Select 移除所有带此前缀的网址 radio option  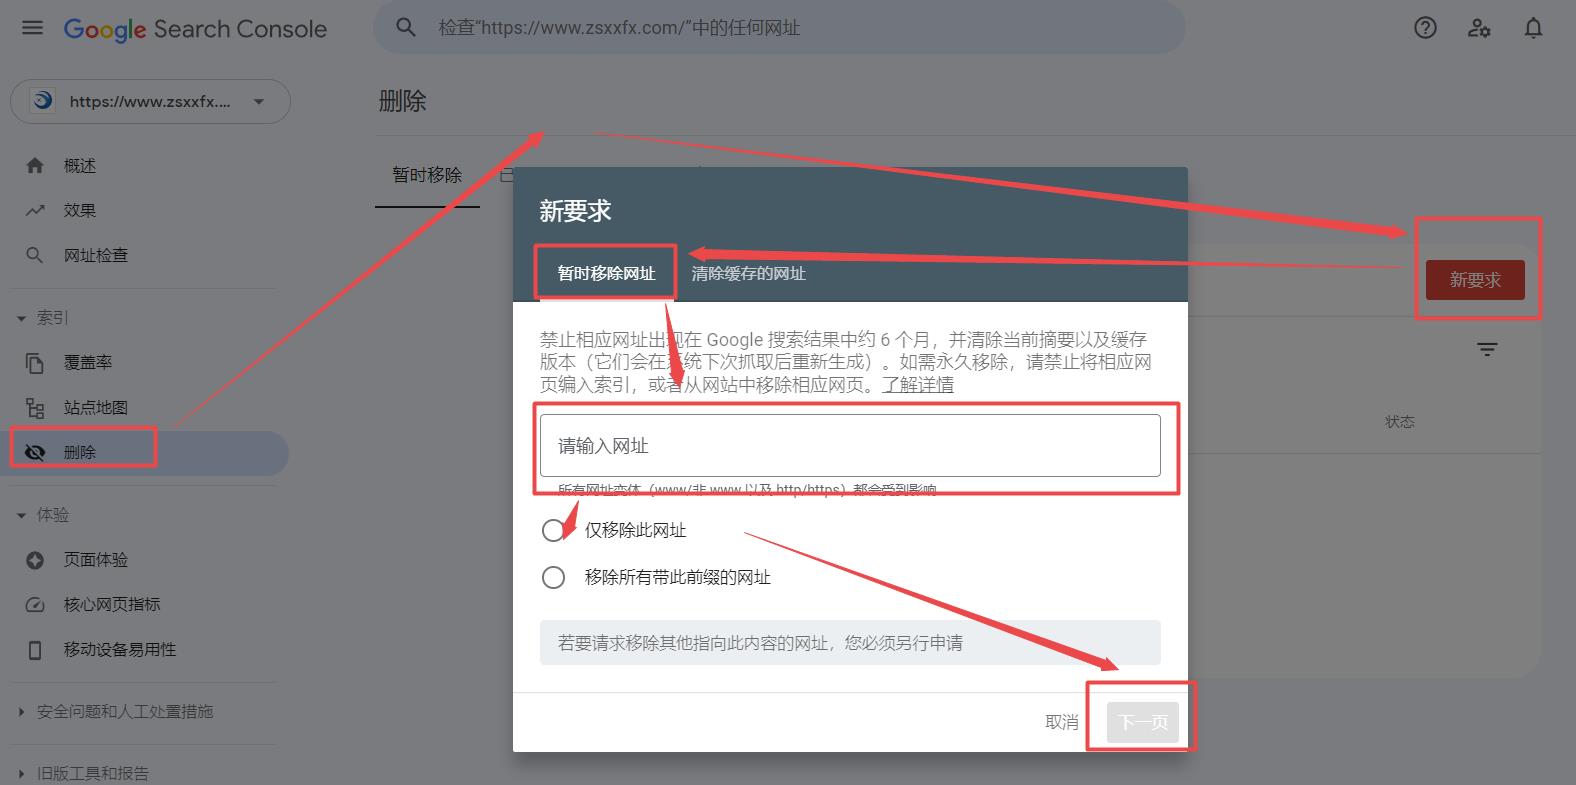coord(553,577)
